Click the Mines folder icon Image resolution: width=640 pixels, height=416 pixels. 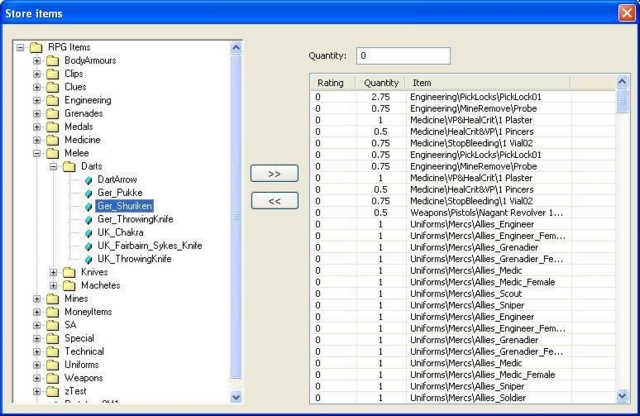[x=52, y=299]
